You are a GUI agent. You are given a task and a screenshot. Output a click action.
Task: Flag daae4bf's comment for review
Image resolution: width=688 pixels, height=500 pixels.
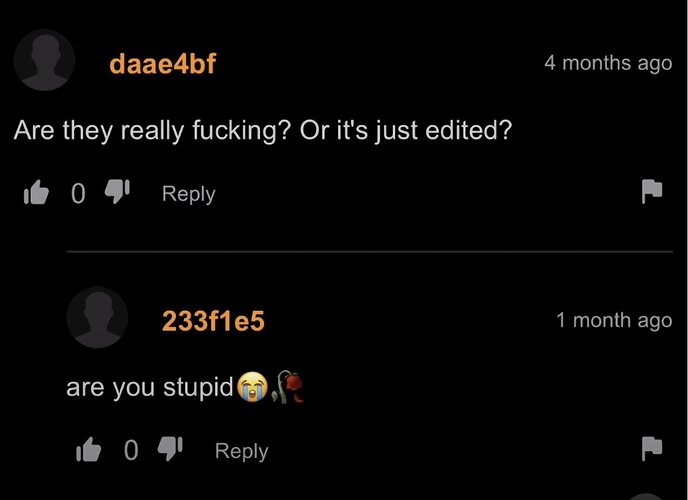click(652, 191)
